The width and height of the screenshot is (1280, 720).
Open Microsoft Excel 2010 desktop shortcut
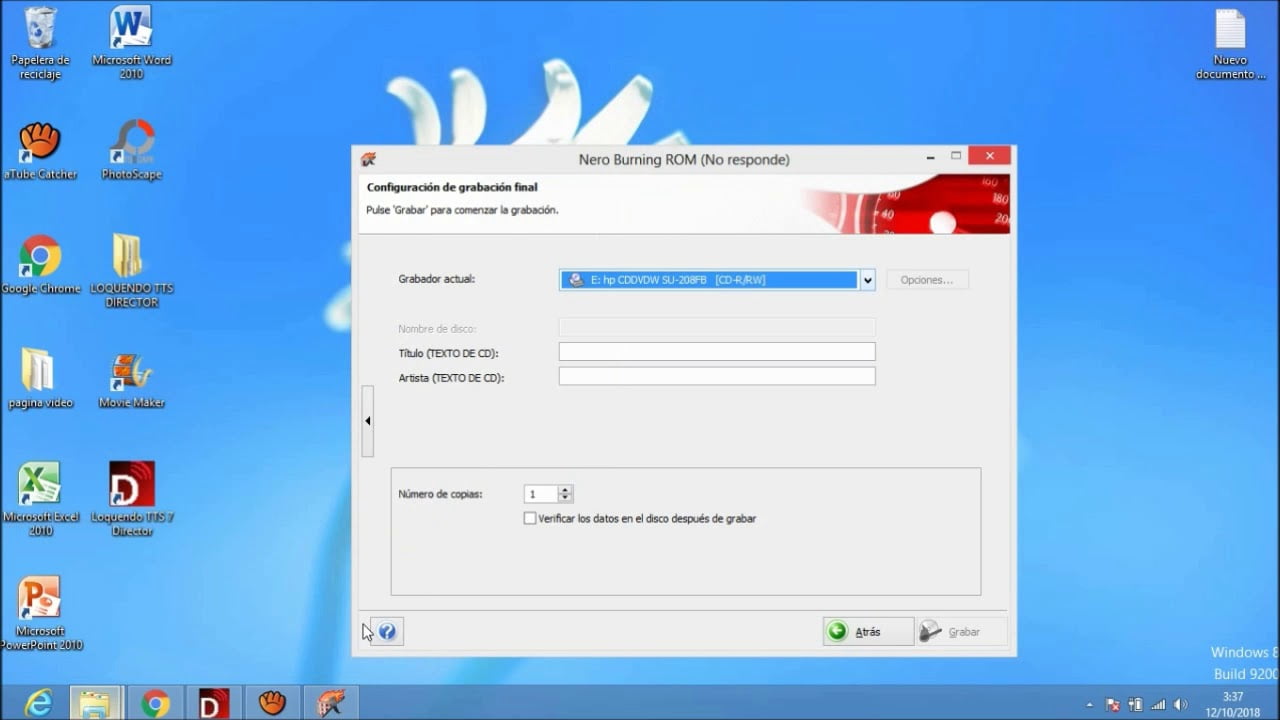(x=40, y=499)
